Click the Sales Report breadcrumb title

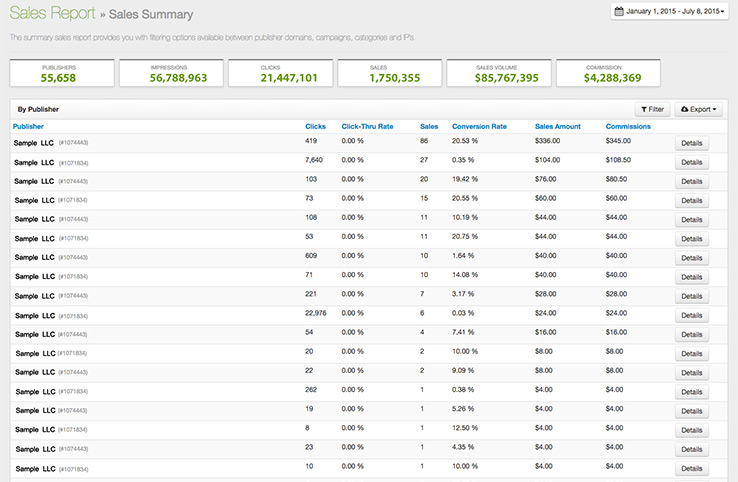click(x=52, y=13)
